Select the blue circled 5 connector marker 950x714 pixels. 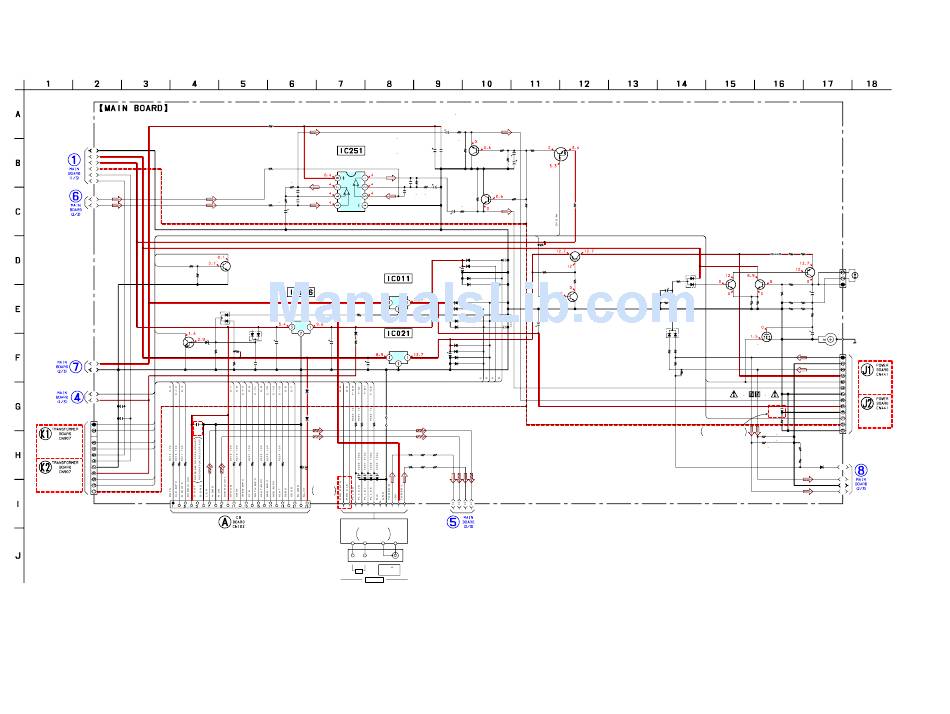click(453, 522)
